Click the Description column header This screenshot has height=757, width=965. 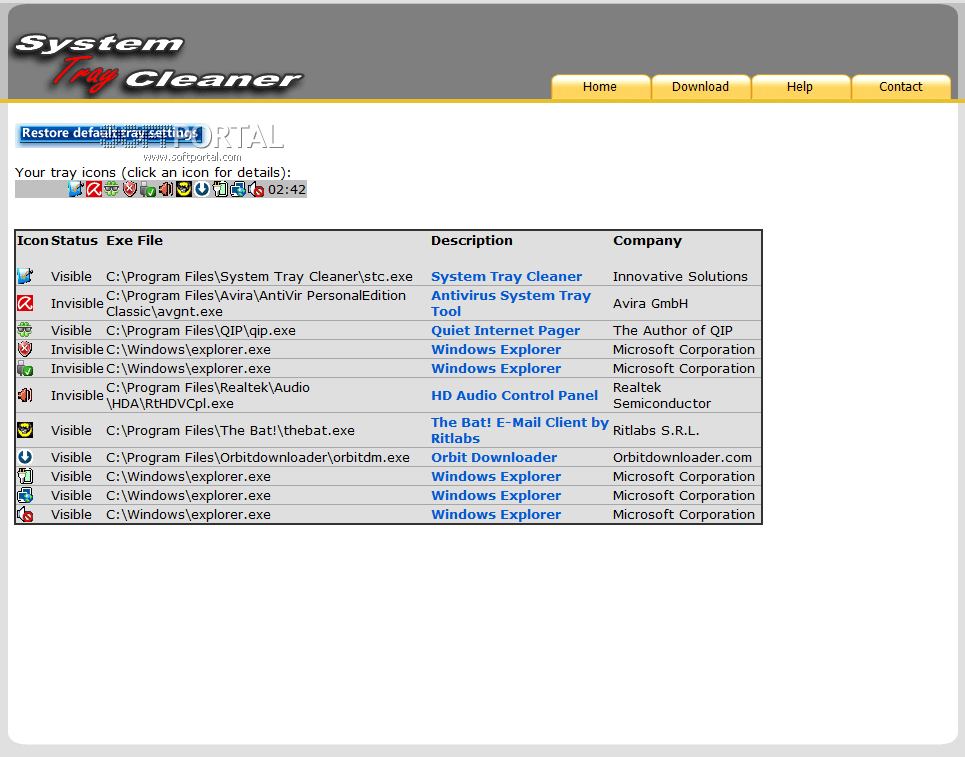point(471,241)
